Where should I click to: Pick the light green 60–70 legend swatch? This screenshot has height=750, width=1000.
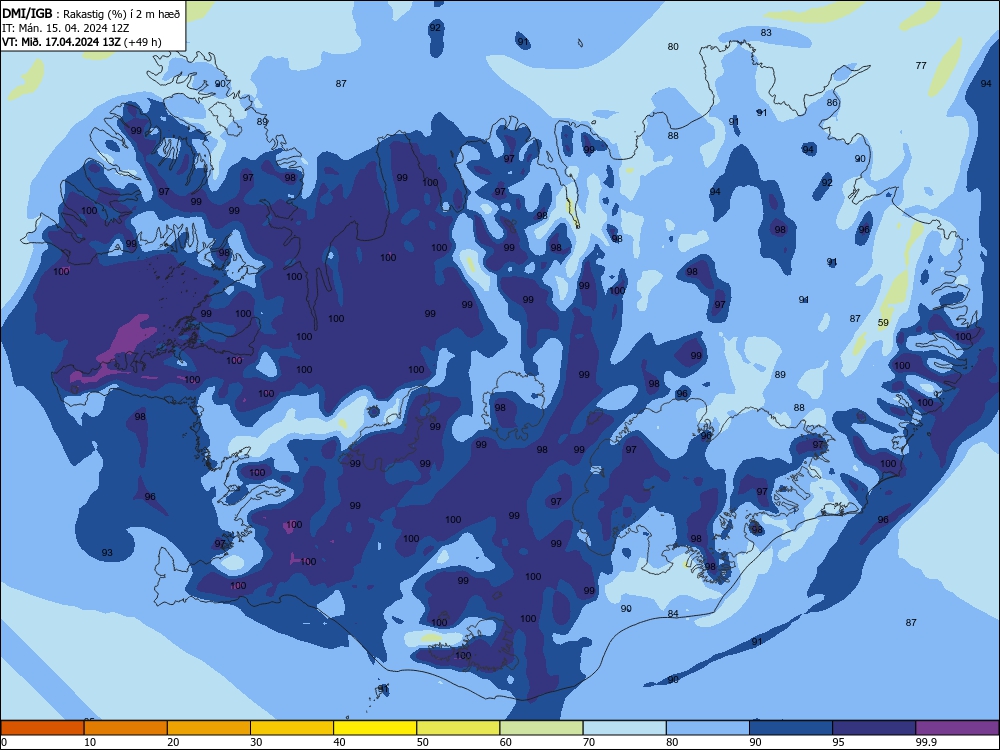(541, 728)
